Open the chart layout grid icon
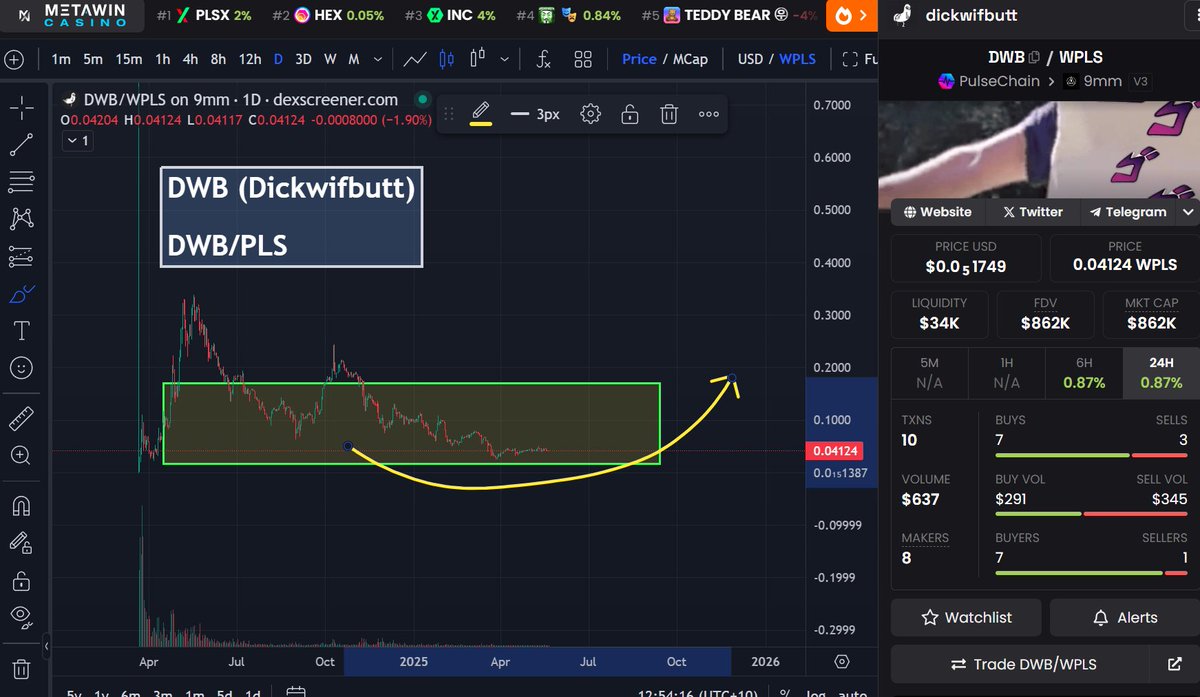1200x697 pixels. (x=583, y=59)
